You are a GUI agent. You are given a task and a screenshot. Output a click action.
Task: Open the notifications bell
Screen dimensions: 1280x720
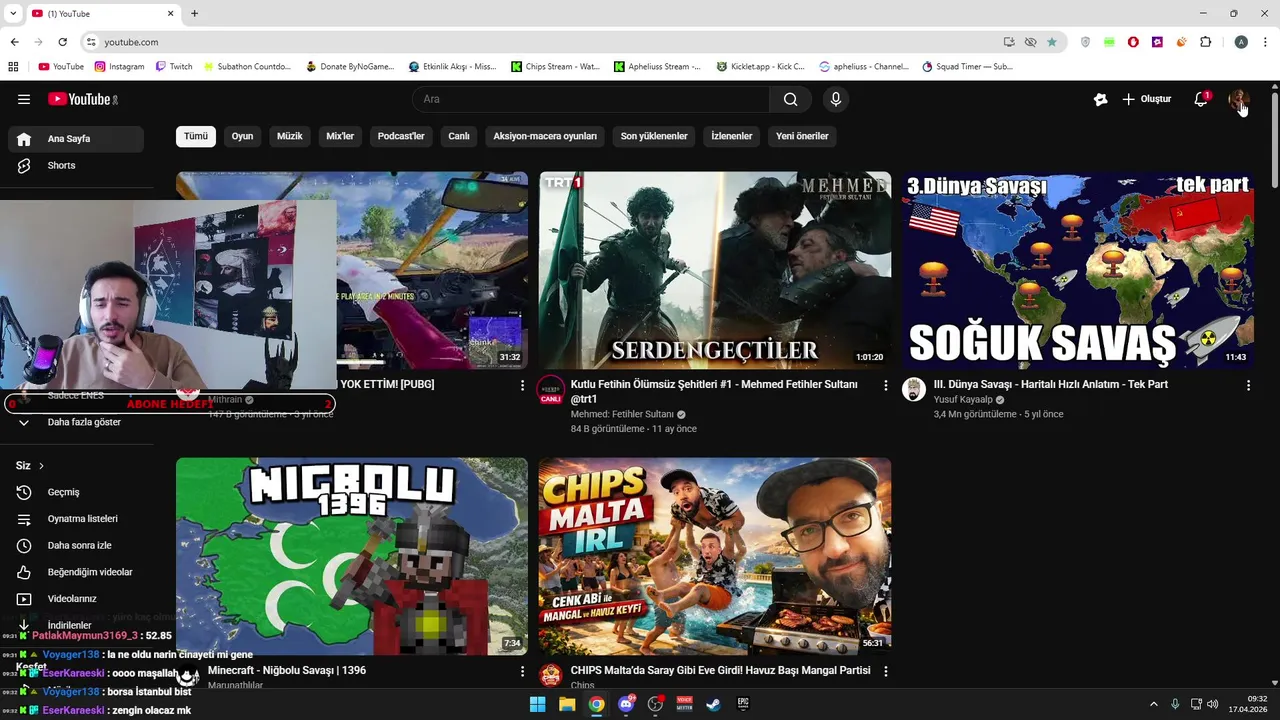tap(1201, 99)
